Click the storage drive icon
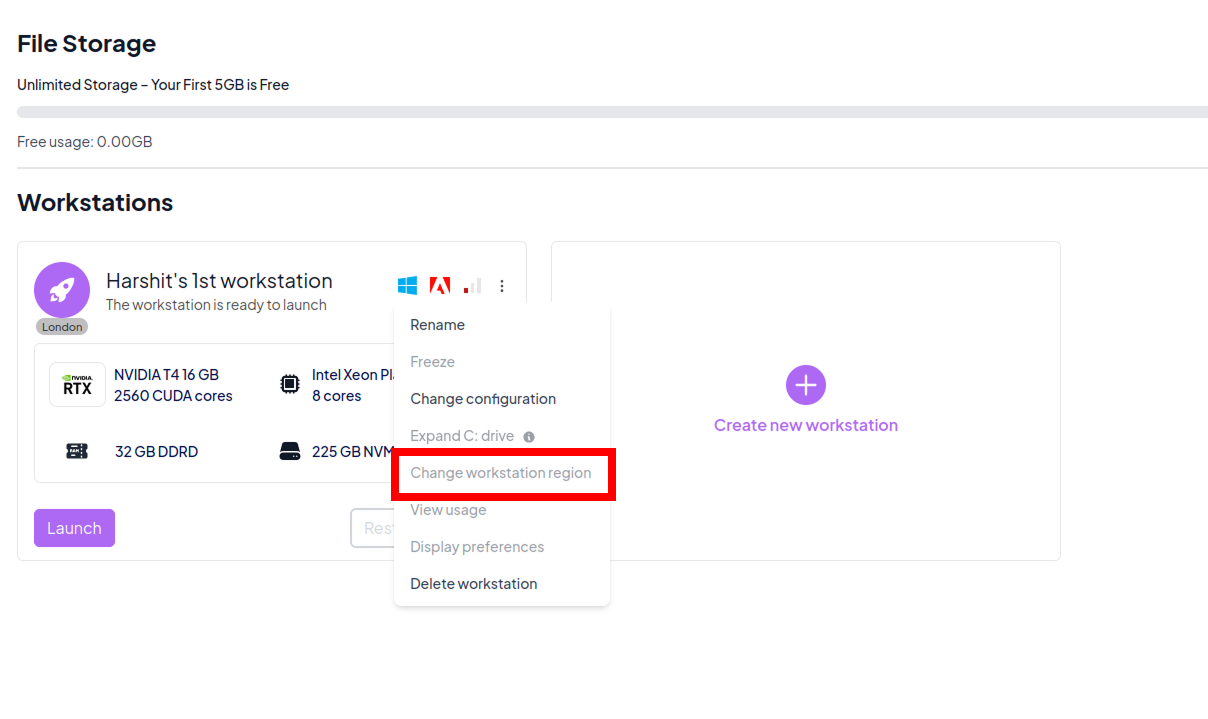This screenshot has width=1208, height=719. coord(289,451)
